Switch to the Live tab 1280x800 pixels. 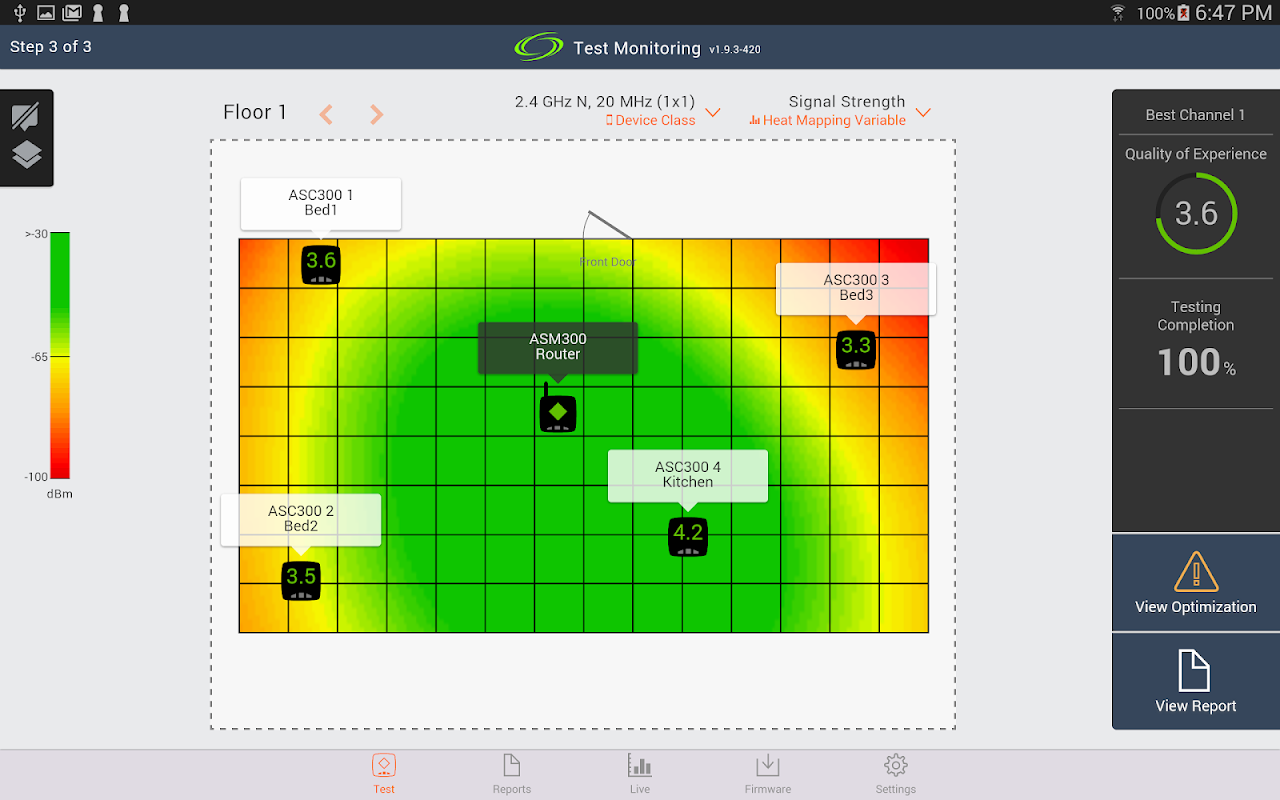[640, 774]
